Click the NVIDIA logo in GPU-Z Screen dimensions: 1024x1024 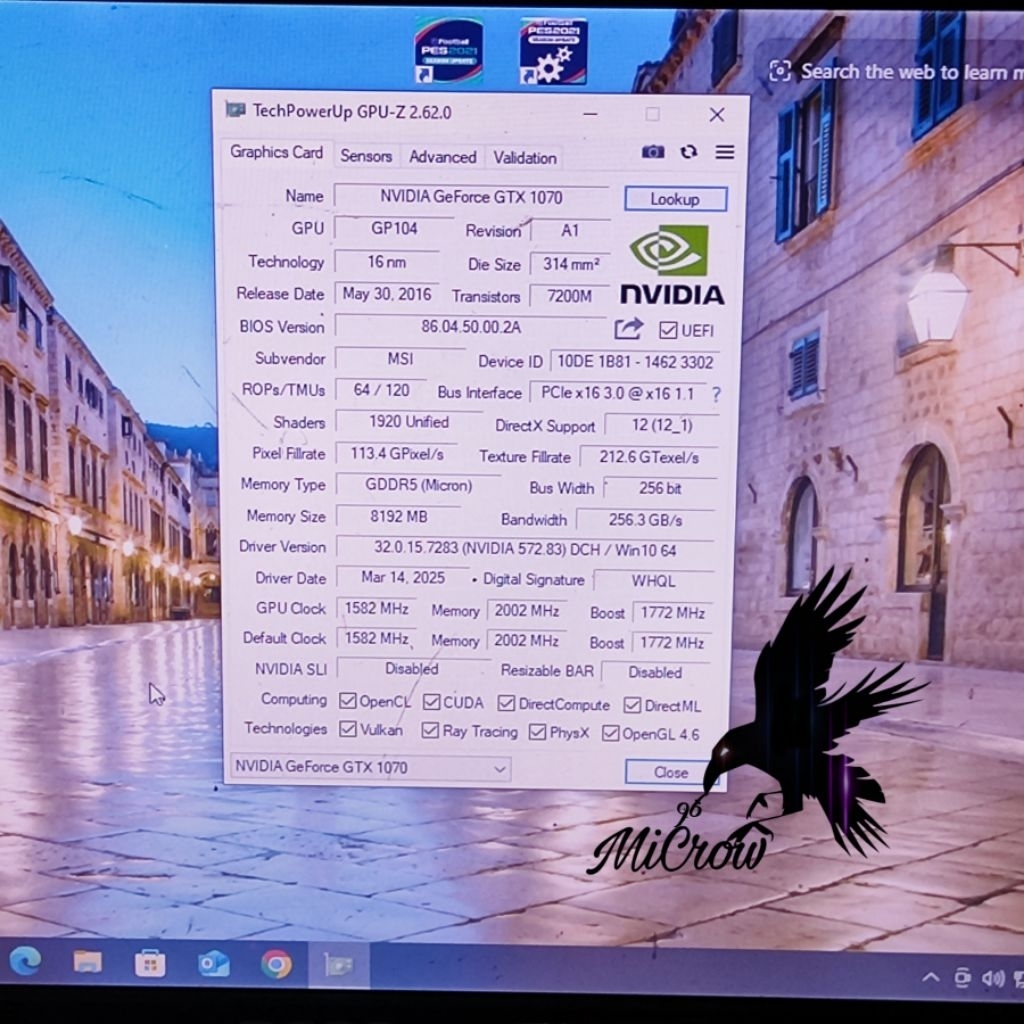(x=671, y=264)
